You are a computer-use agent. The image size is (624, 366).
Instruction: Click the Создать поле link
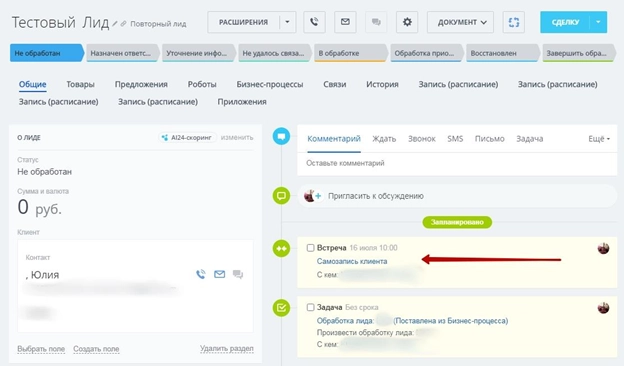tap(96, 349)
